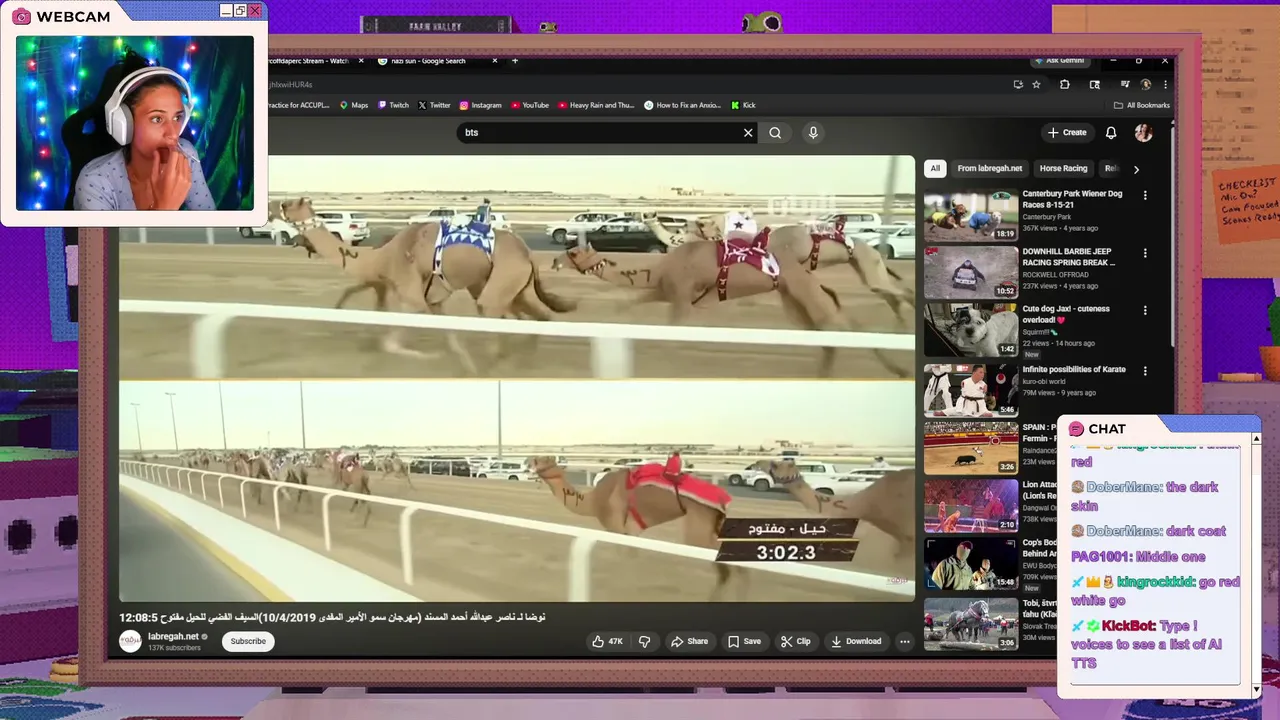Click the camel race video player
Screen dimensions: 1280x720
click(x=517, y=378)
